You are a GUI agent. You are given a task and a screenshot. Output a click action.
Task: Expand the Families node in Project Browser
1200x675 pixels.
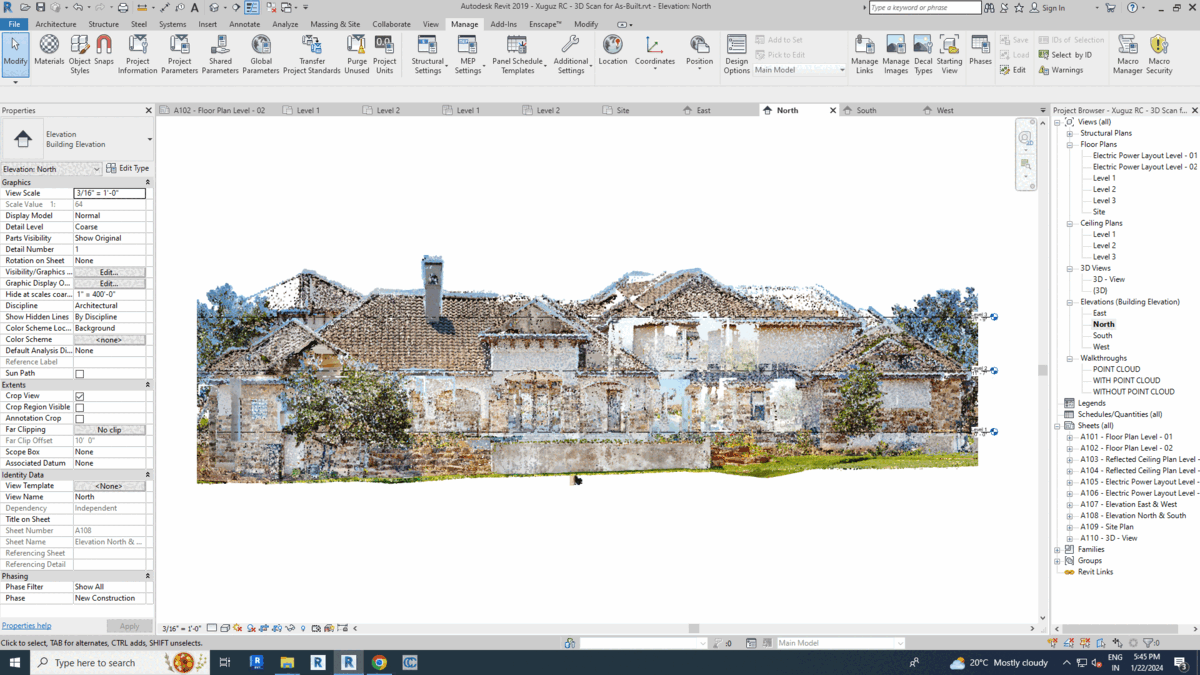pos(1058,549)
